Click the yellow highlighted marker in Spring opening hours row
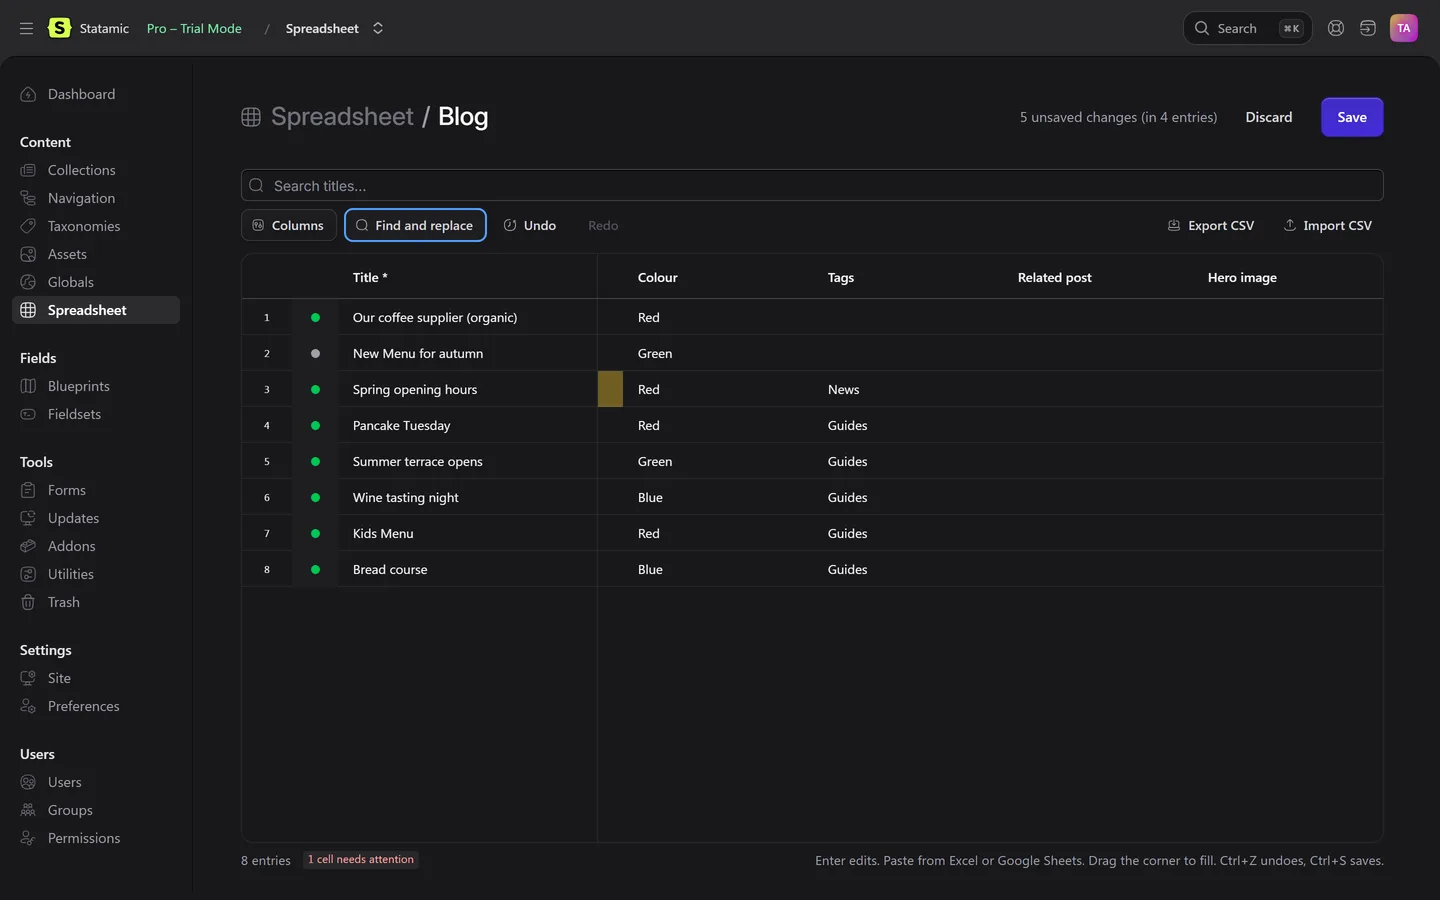This screenshot has width=1440, height=900. (x=610, y=389)
